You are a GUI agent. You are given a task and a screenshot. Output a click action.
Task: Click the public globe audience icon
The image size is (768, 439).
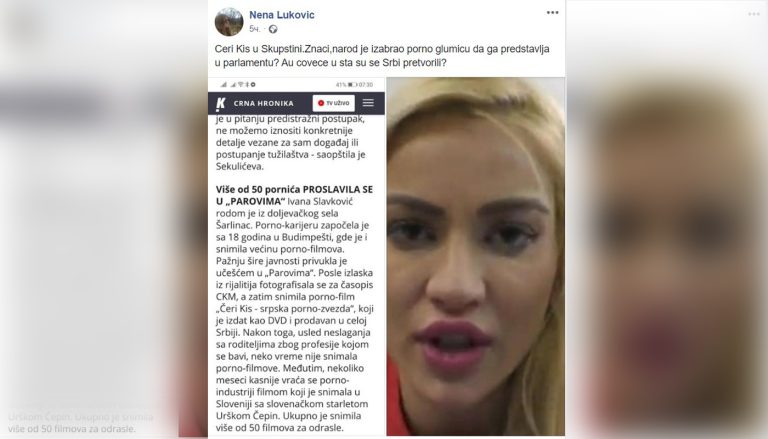click(x=273, y=29)
